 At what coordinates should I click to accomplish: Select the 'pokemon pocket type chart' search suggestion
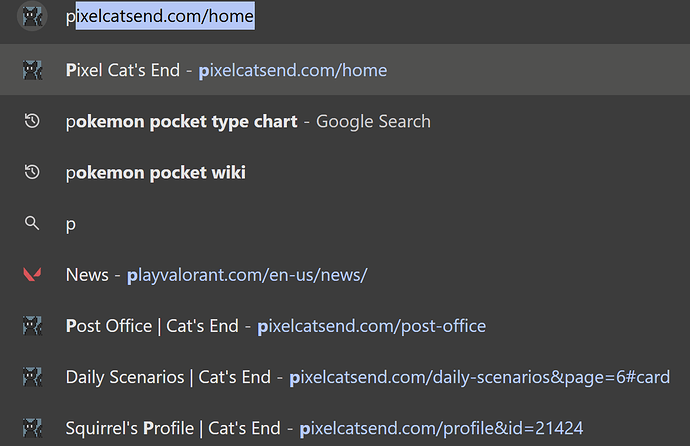click(x=181, y=122)
